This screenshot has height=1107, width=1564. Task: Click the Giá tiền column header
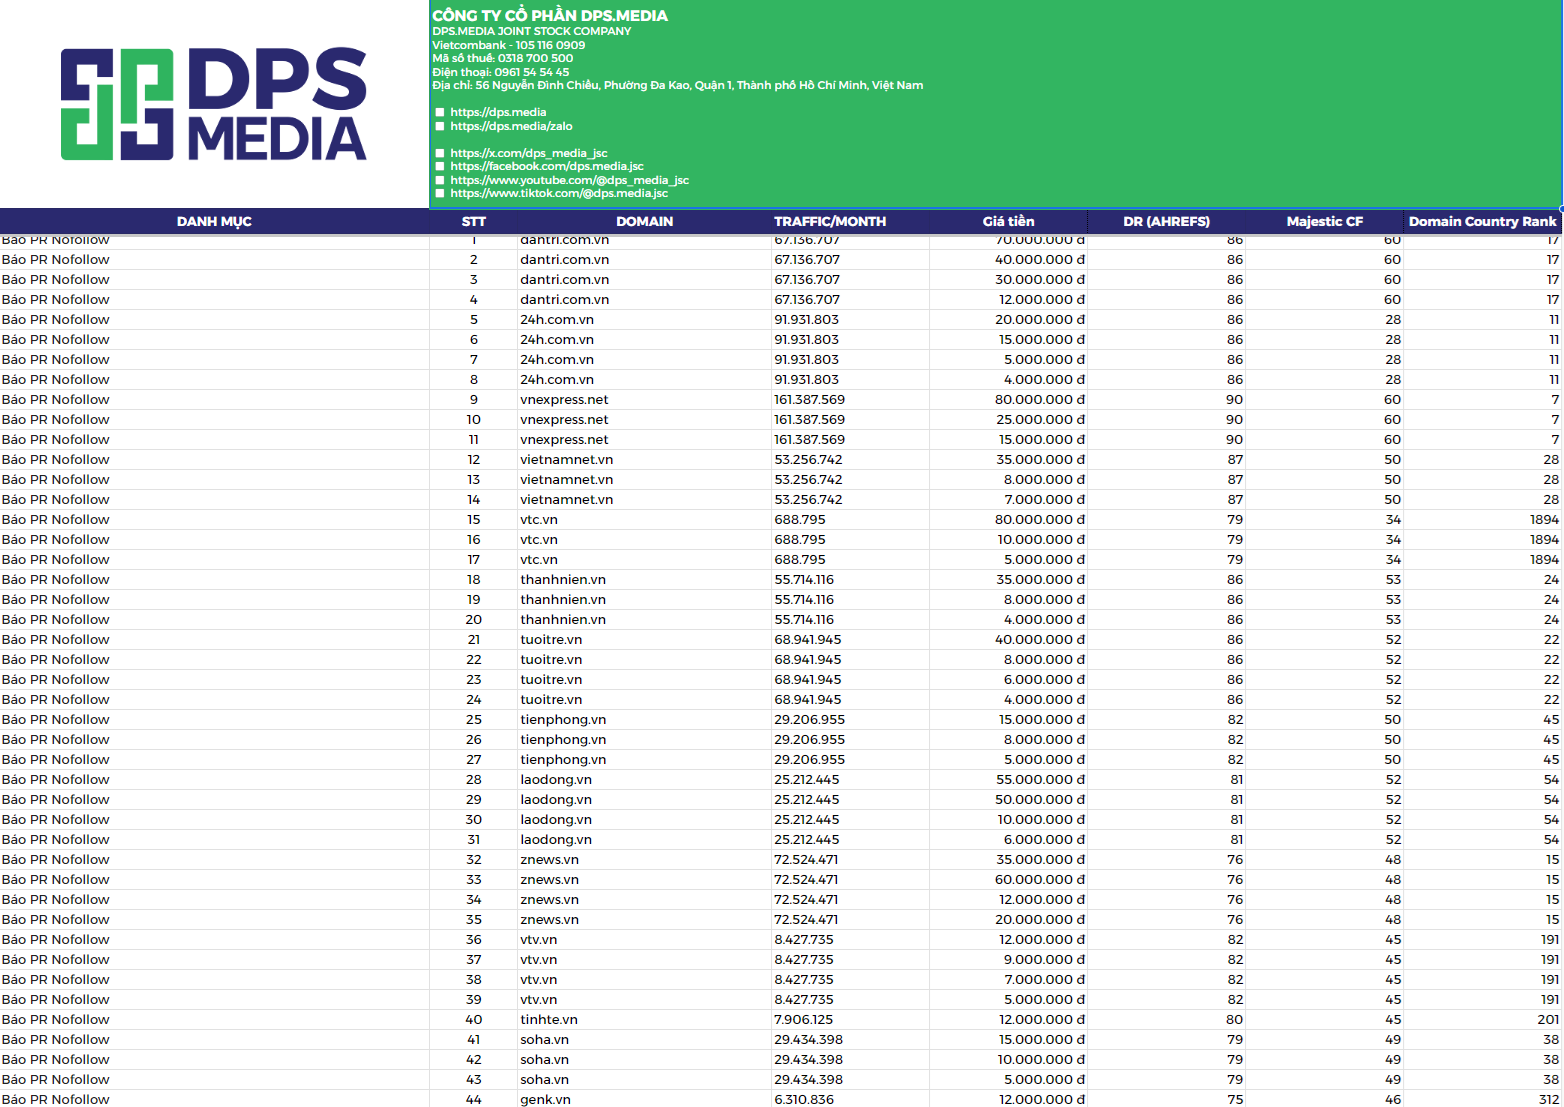click(1008, 221)
